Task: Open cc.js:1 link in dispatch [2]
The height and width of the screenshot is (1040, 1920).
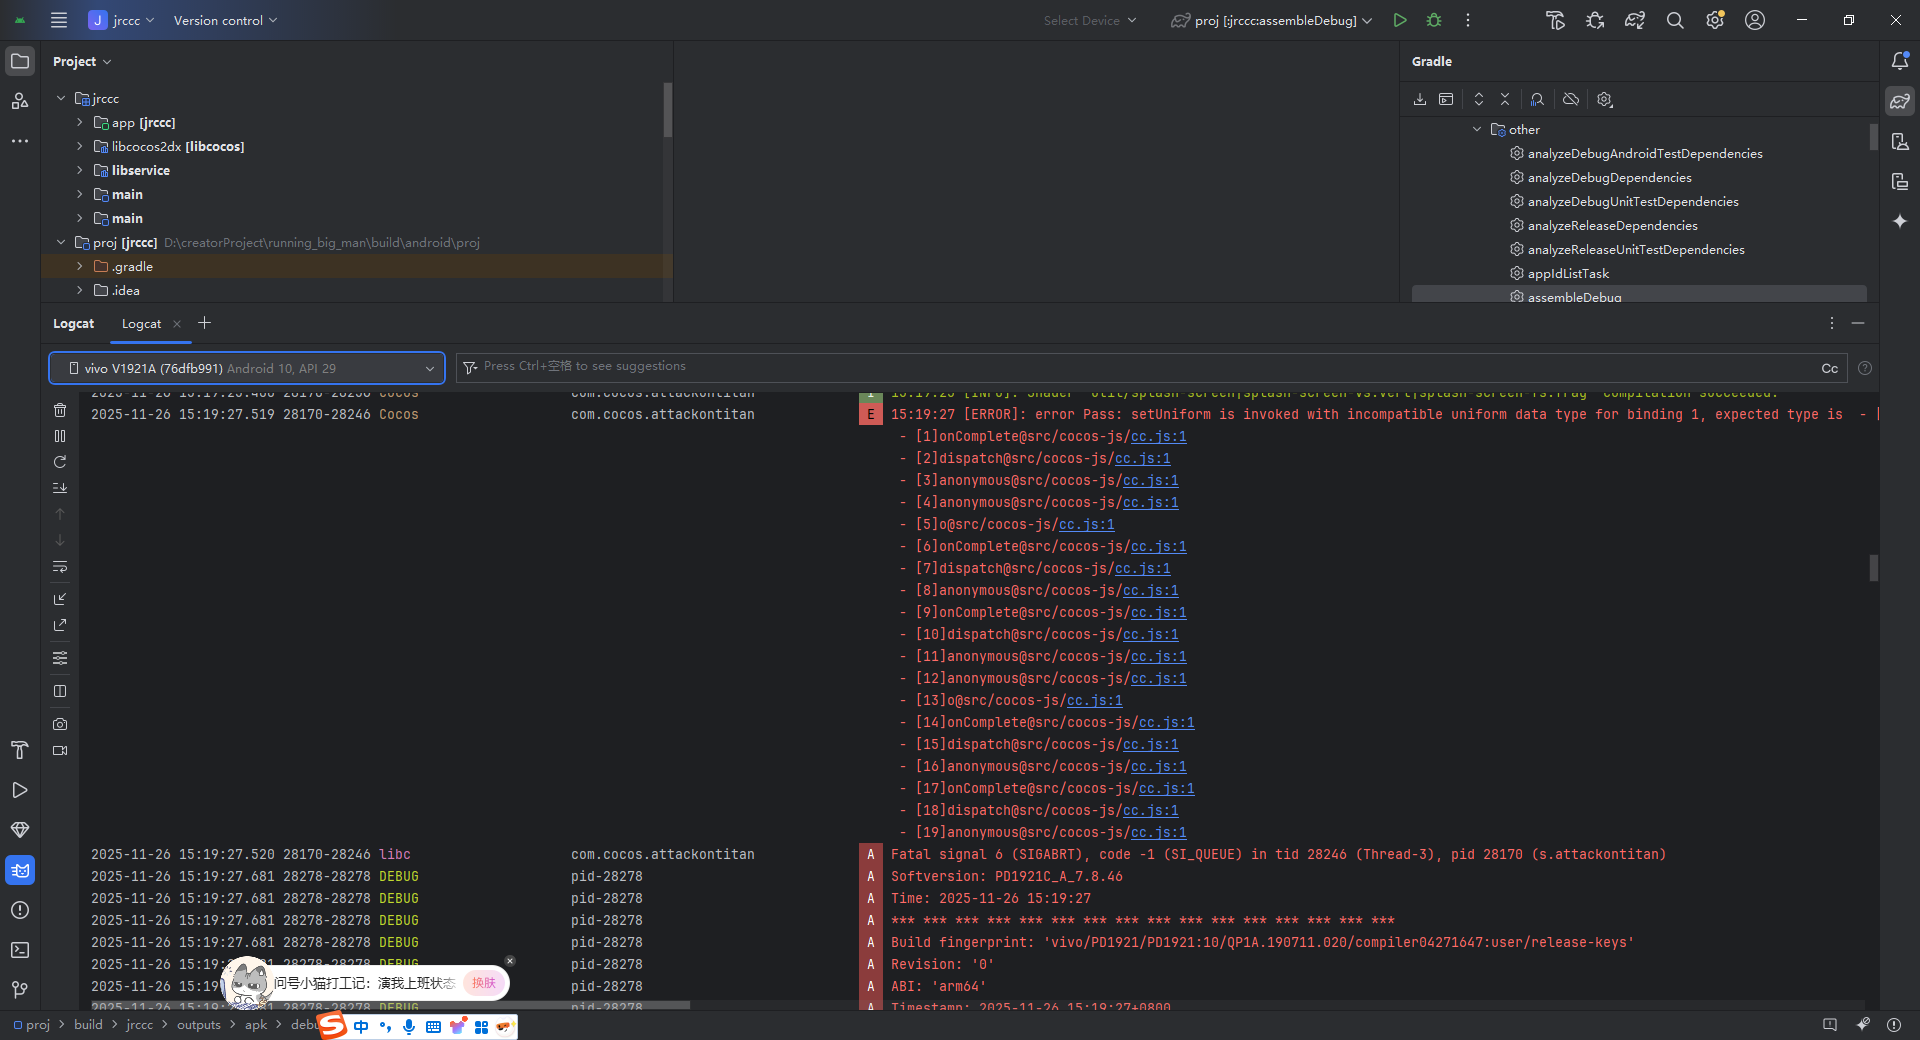Action: pos(1142,458)
